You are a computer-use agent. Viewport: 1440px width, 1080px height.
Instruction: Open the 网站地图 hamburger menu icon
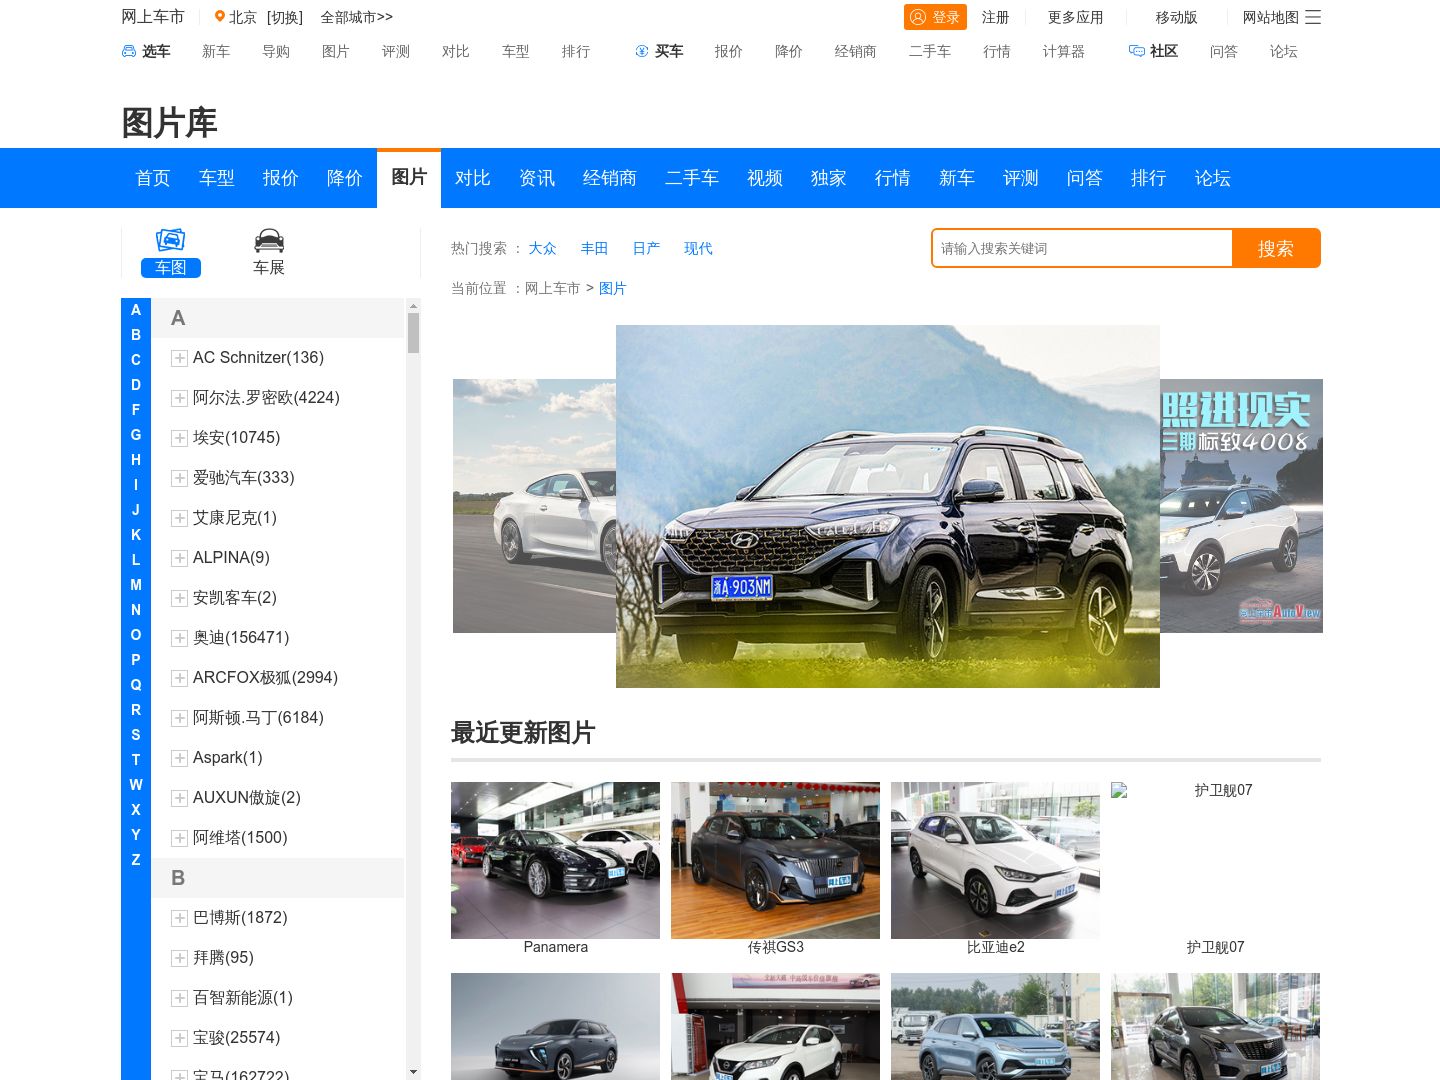click(x=1313, y=17)
